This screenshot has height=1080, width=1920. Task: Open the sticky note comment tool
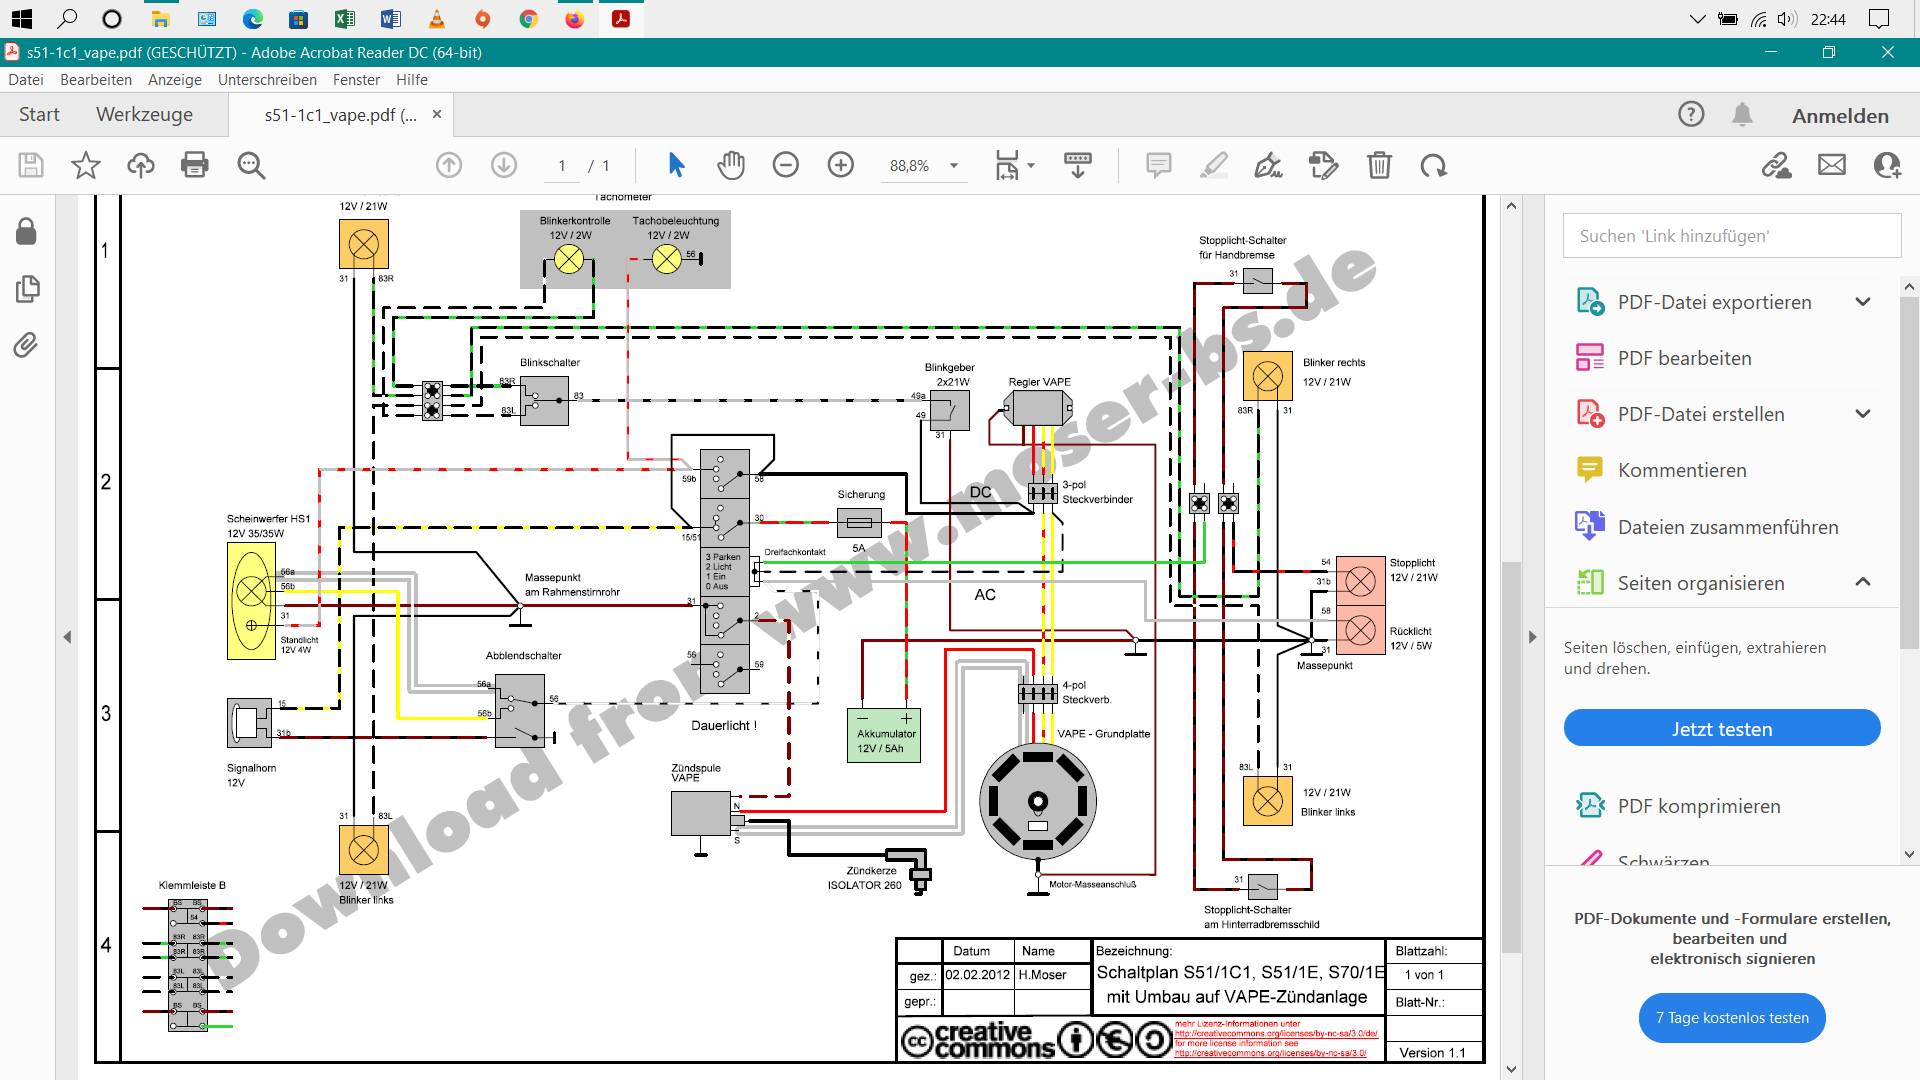click(x=1158, y=165)
